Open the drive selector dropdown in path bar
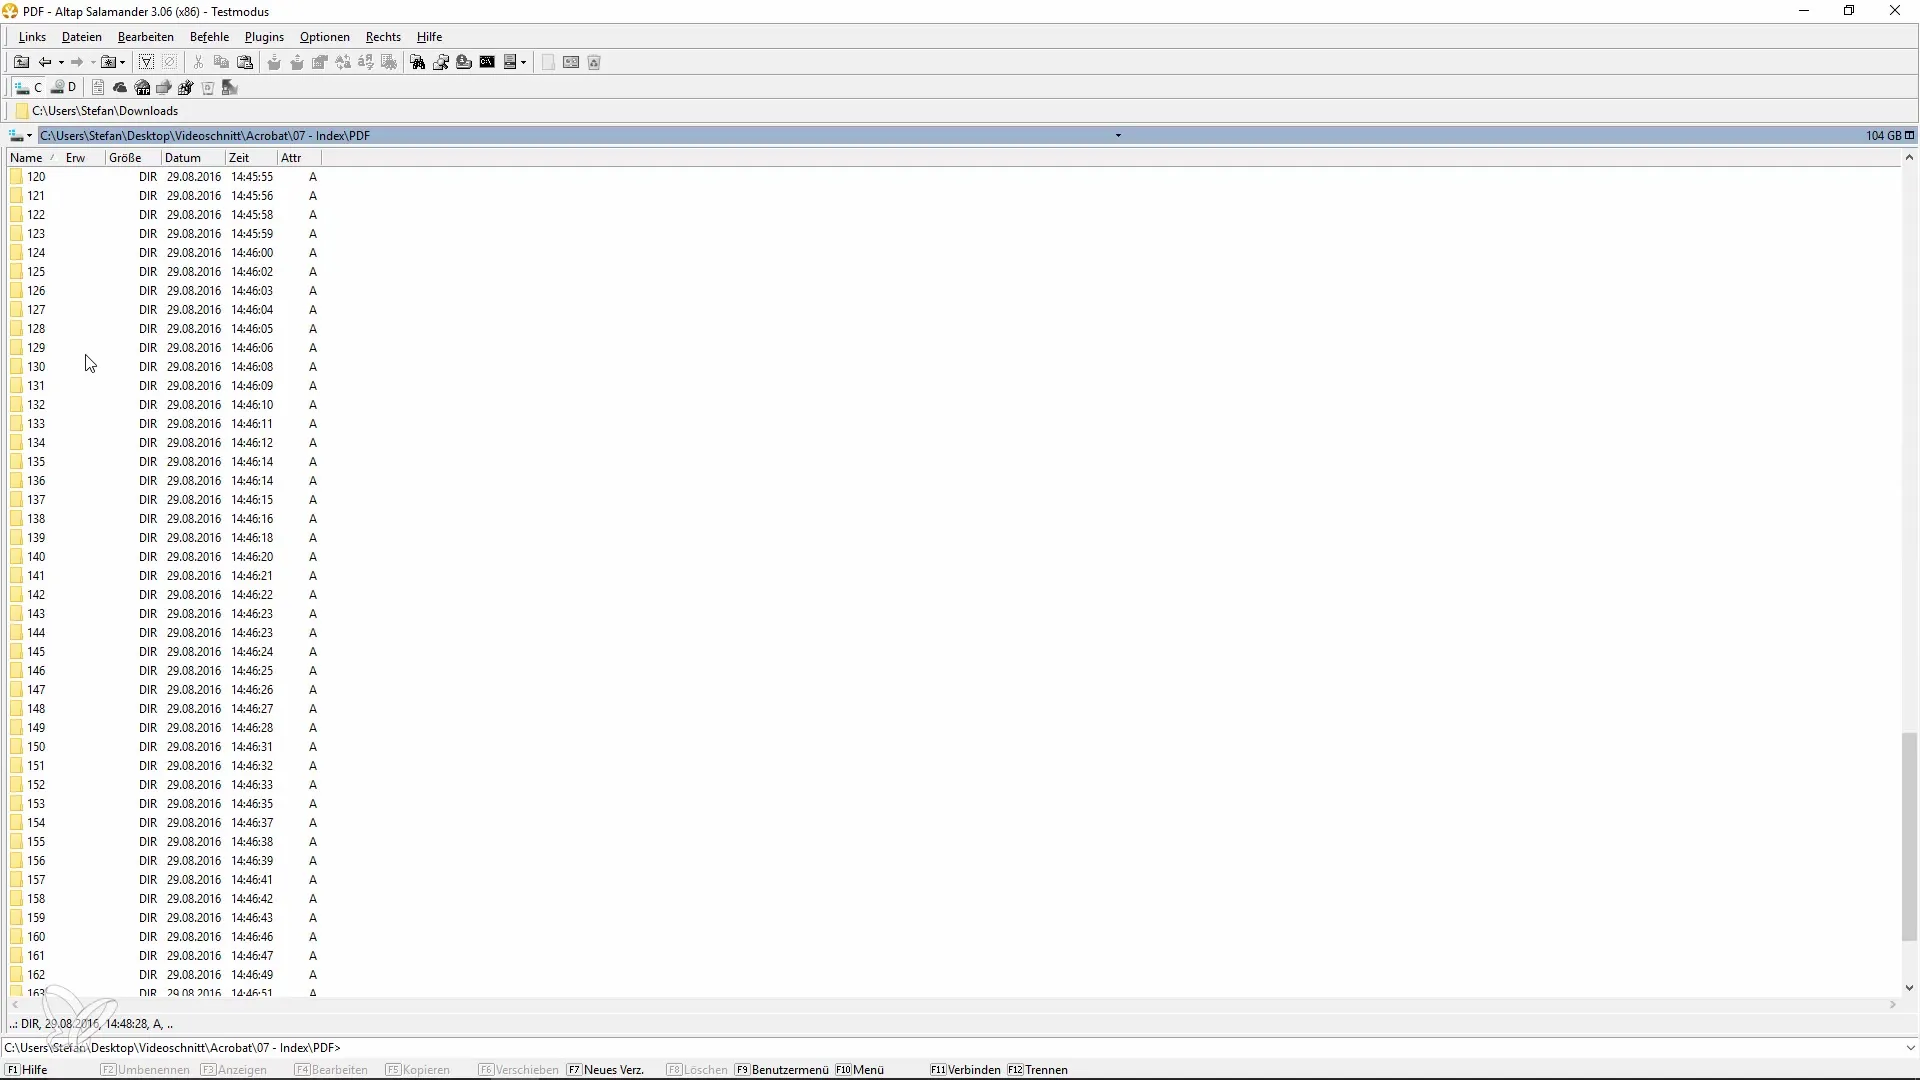This screenshot has height=1080, width=1920. coord(20,135)
